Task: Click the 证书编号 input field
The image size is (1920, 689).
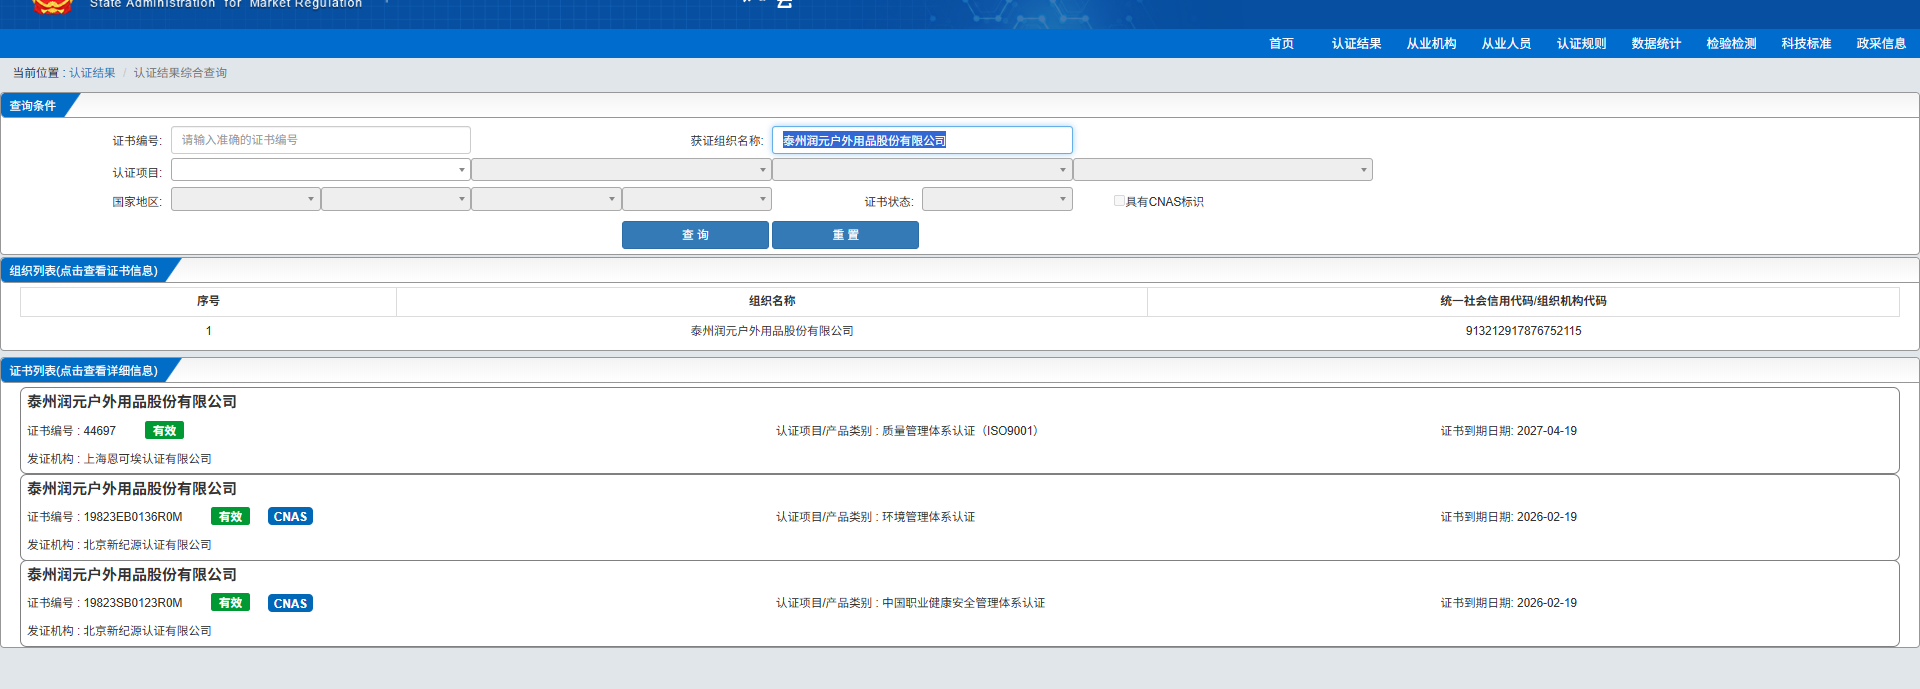Action: click(321, 140)
